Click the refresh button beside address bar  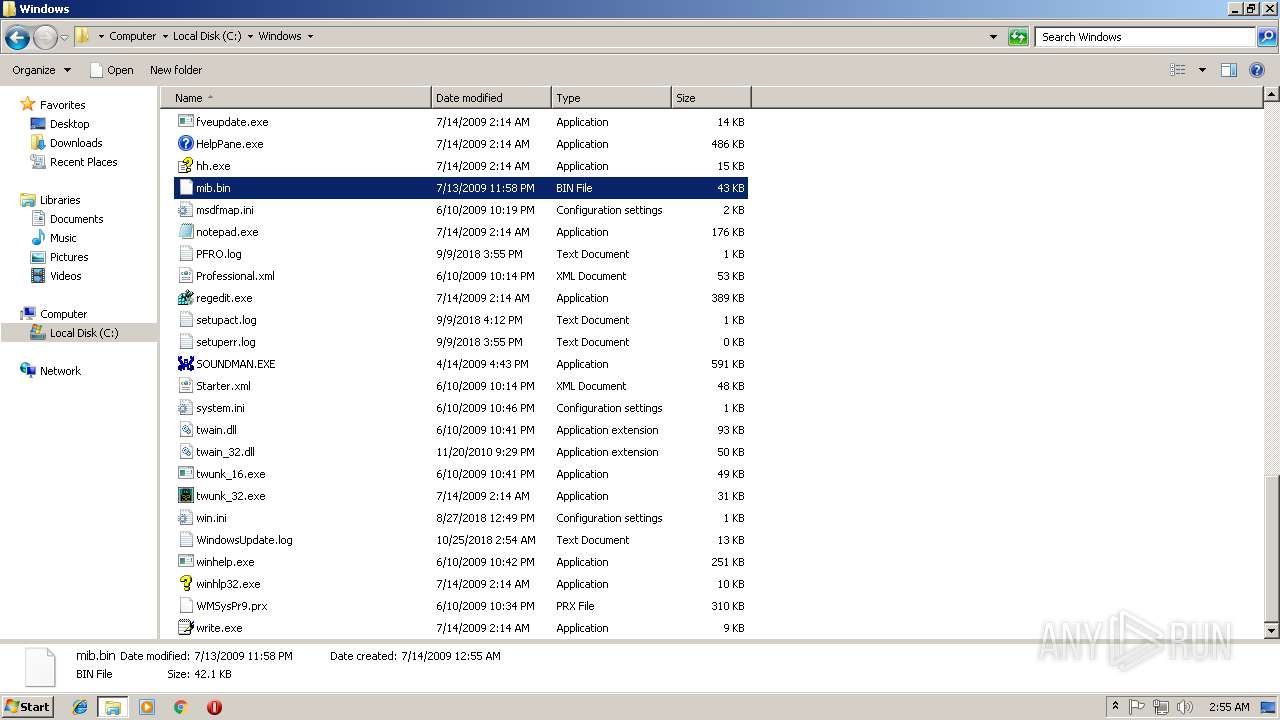(x=1018, y=37)
